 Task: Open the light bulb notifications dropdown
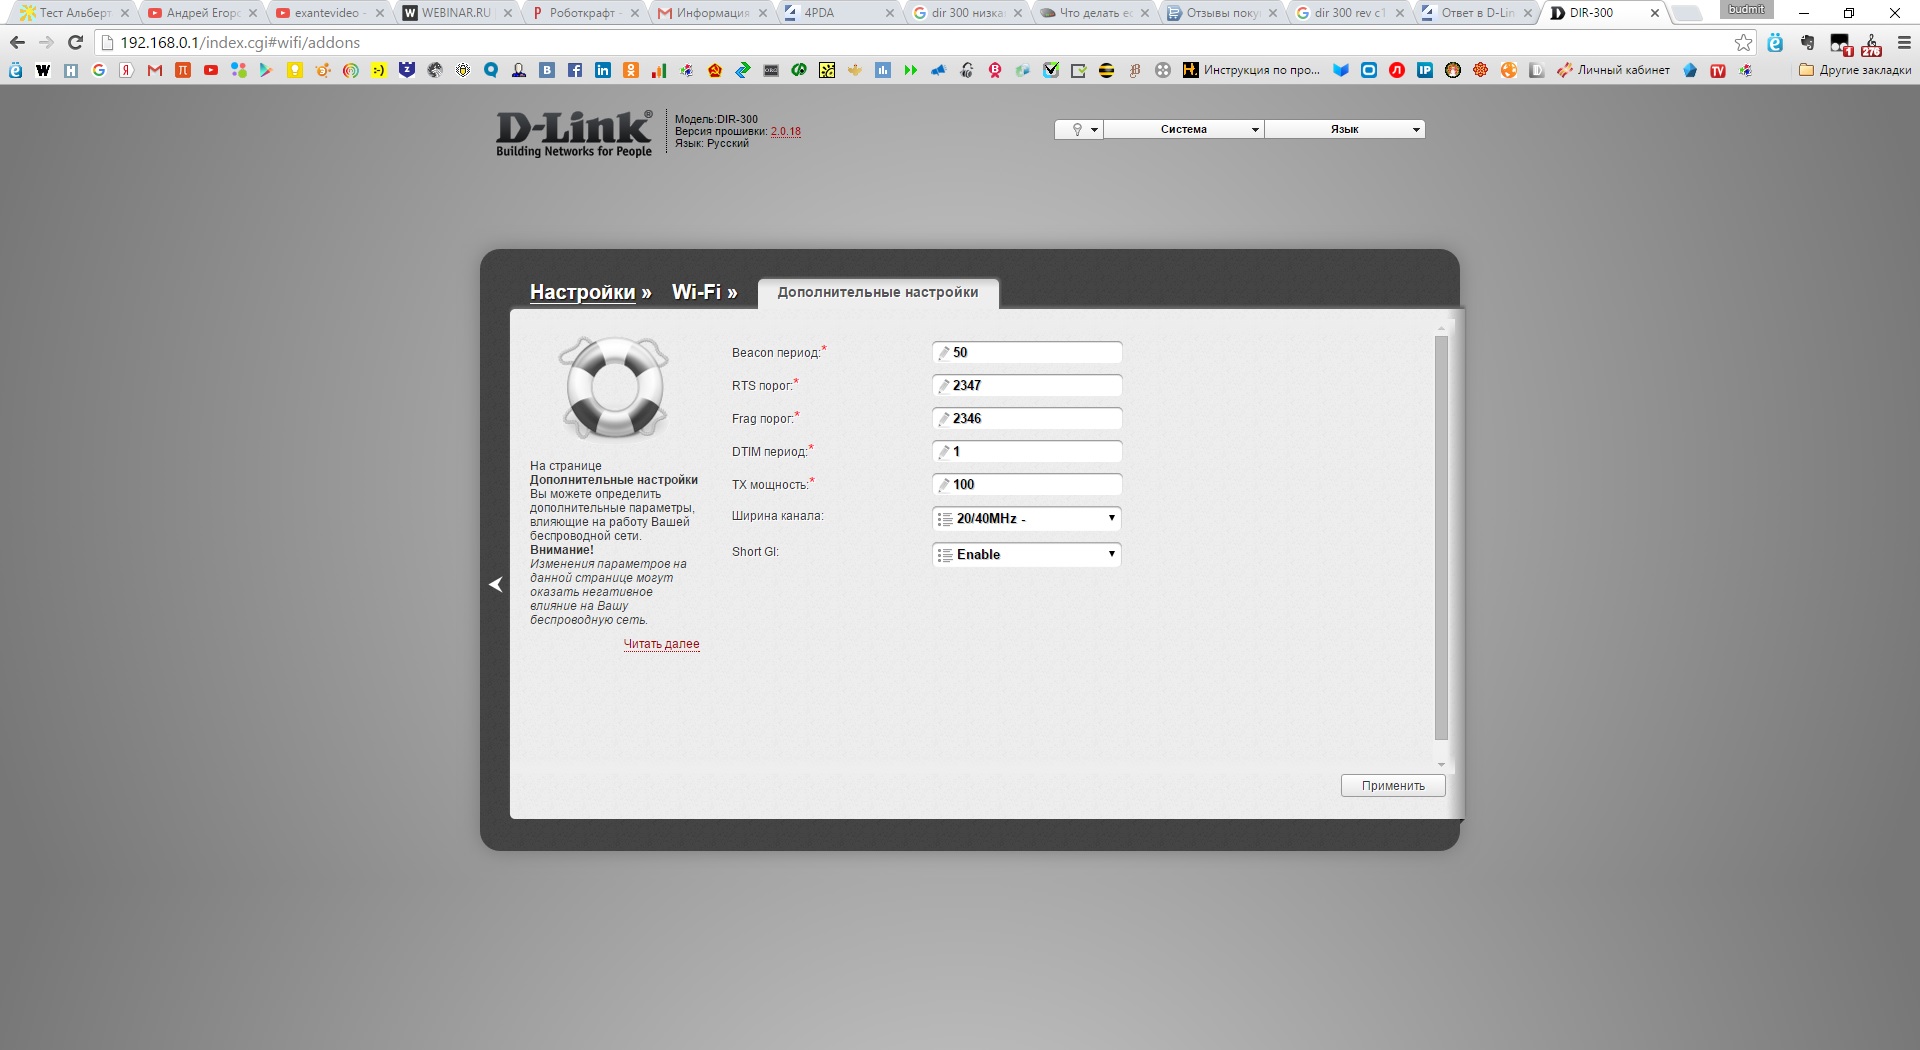(x=1079, y=129)
